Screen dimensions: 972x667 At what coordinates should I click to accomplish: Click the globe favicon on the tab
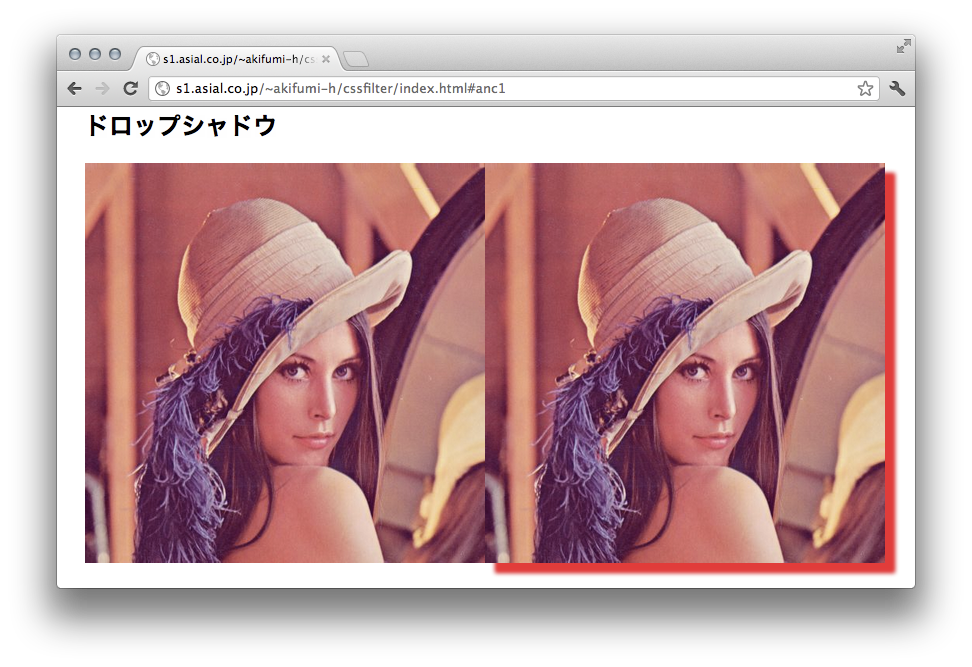point(153,59)
